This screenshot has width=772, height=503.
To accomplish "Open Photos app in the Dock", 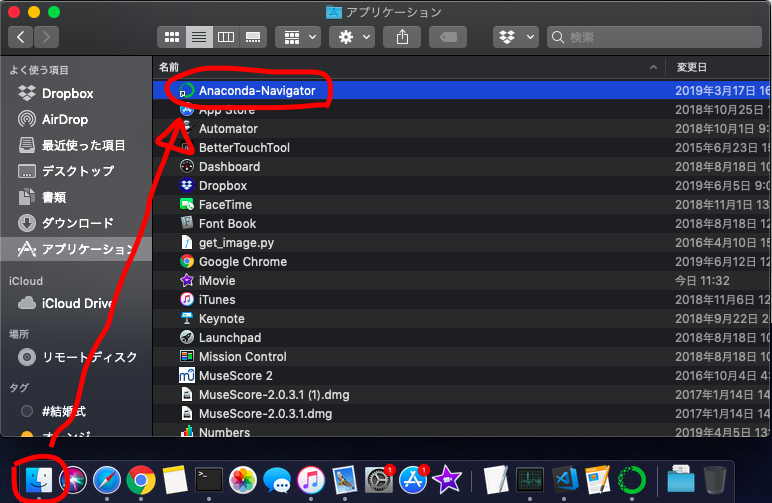I will 243,480.
